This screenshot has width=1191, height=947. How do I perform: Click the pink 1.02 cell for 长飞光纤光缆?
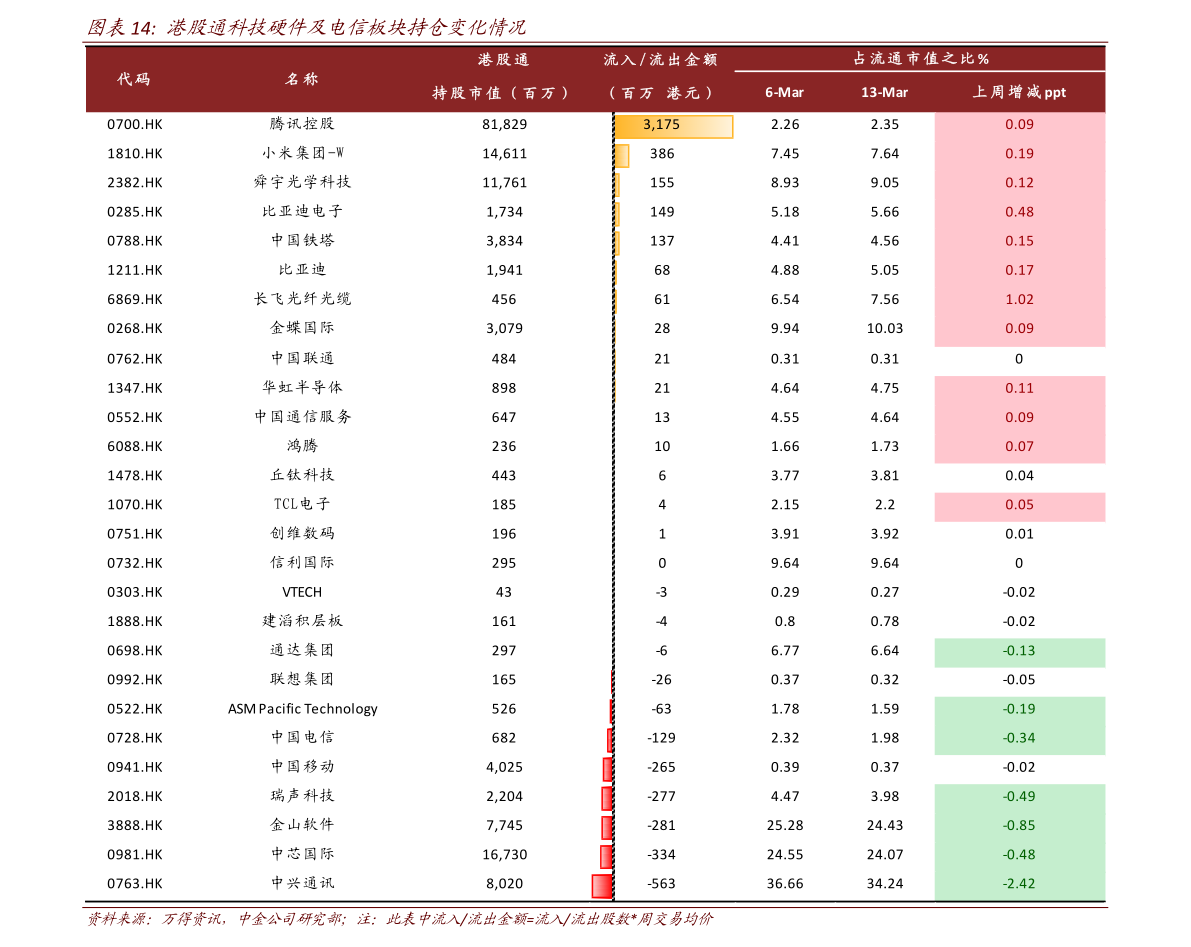(1019, 300)
